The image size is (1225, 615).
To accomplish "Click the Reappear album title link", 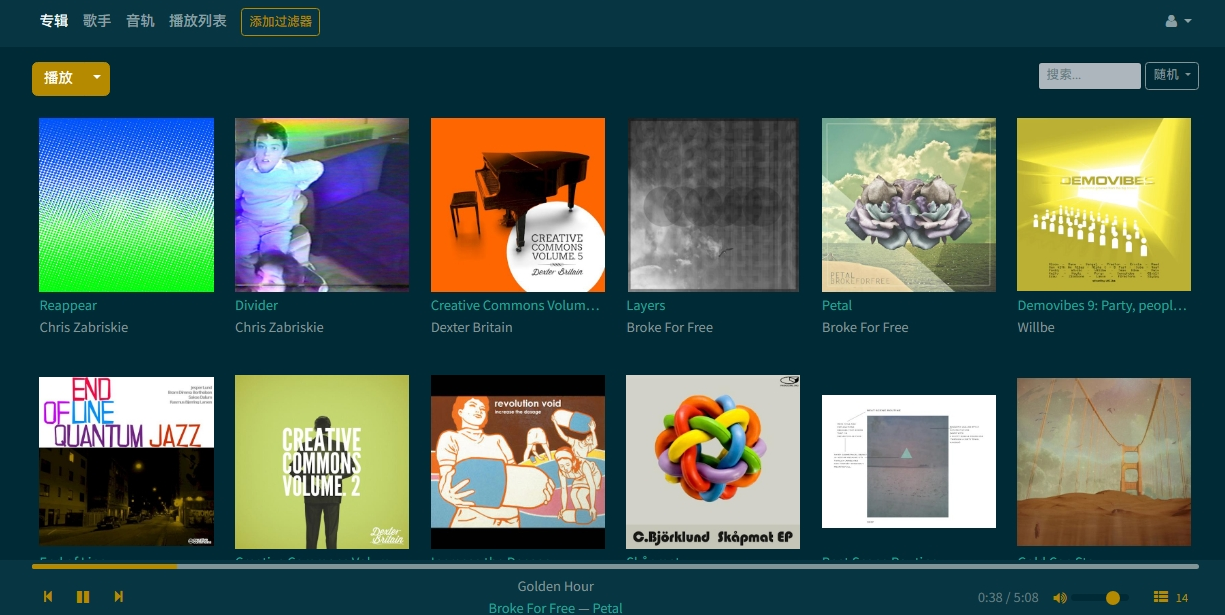I will 68,306.
